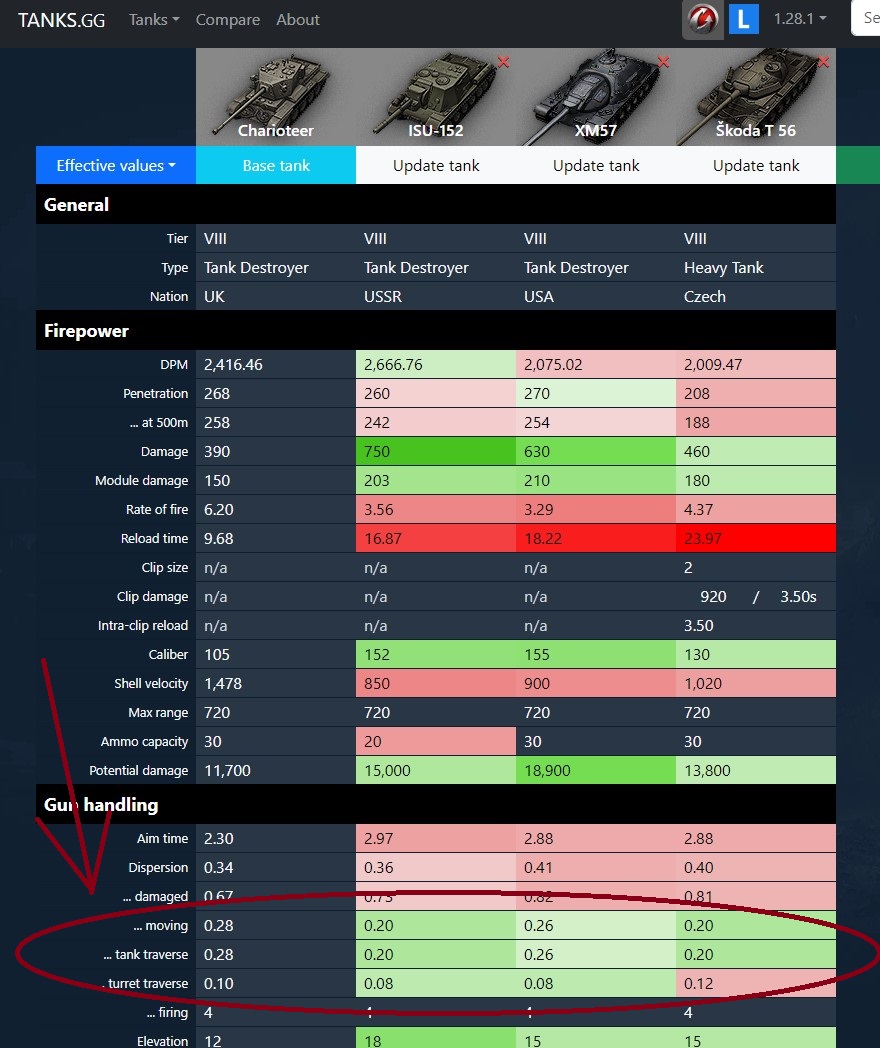The height and width of the screenshot is (1048, 880).
Task: Click Škoda clip damage value 920
Action: pos(713,596)
